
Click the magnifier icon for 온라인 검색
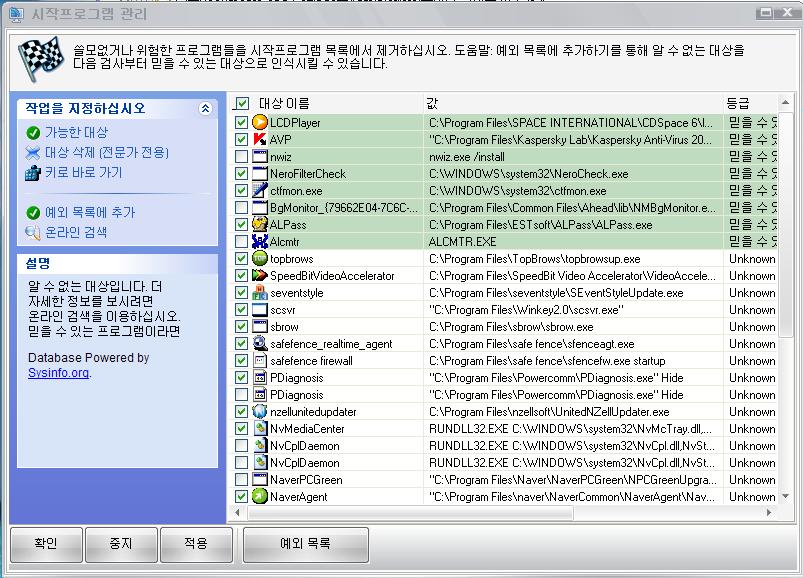(33, 233)
